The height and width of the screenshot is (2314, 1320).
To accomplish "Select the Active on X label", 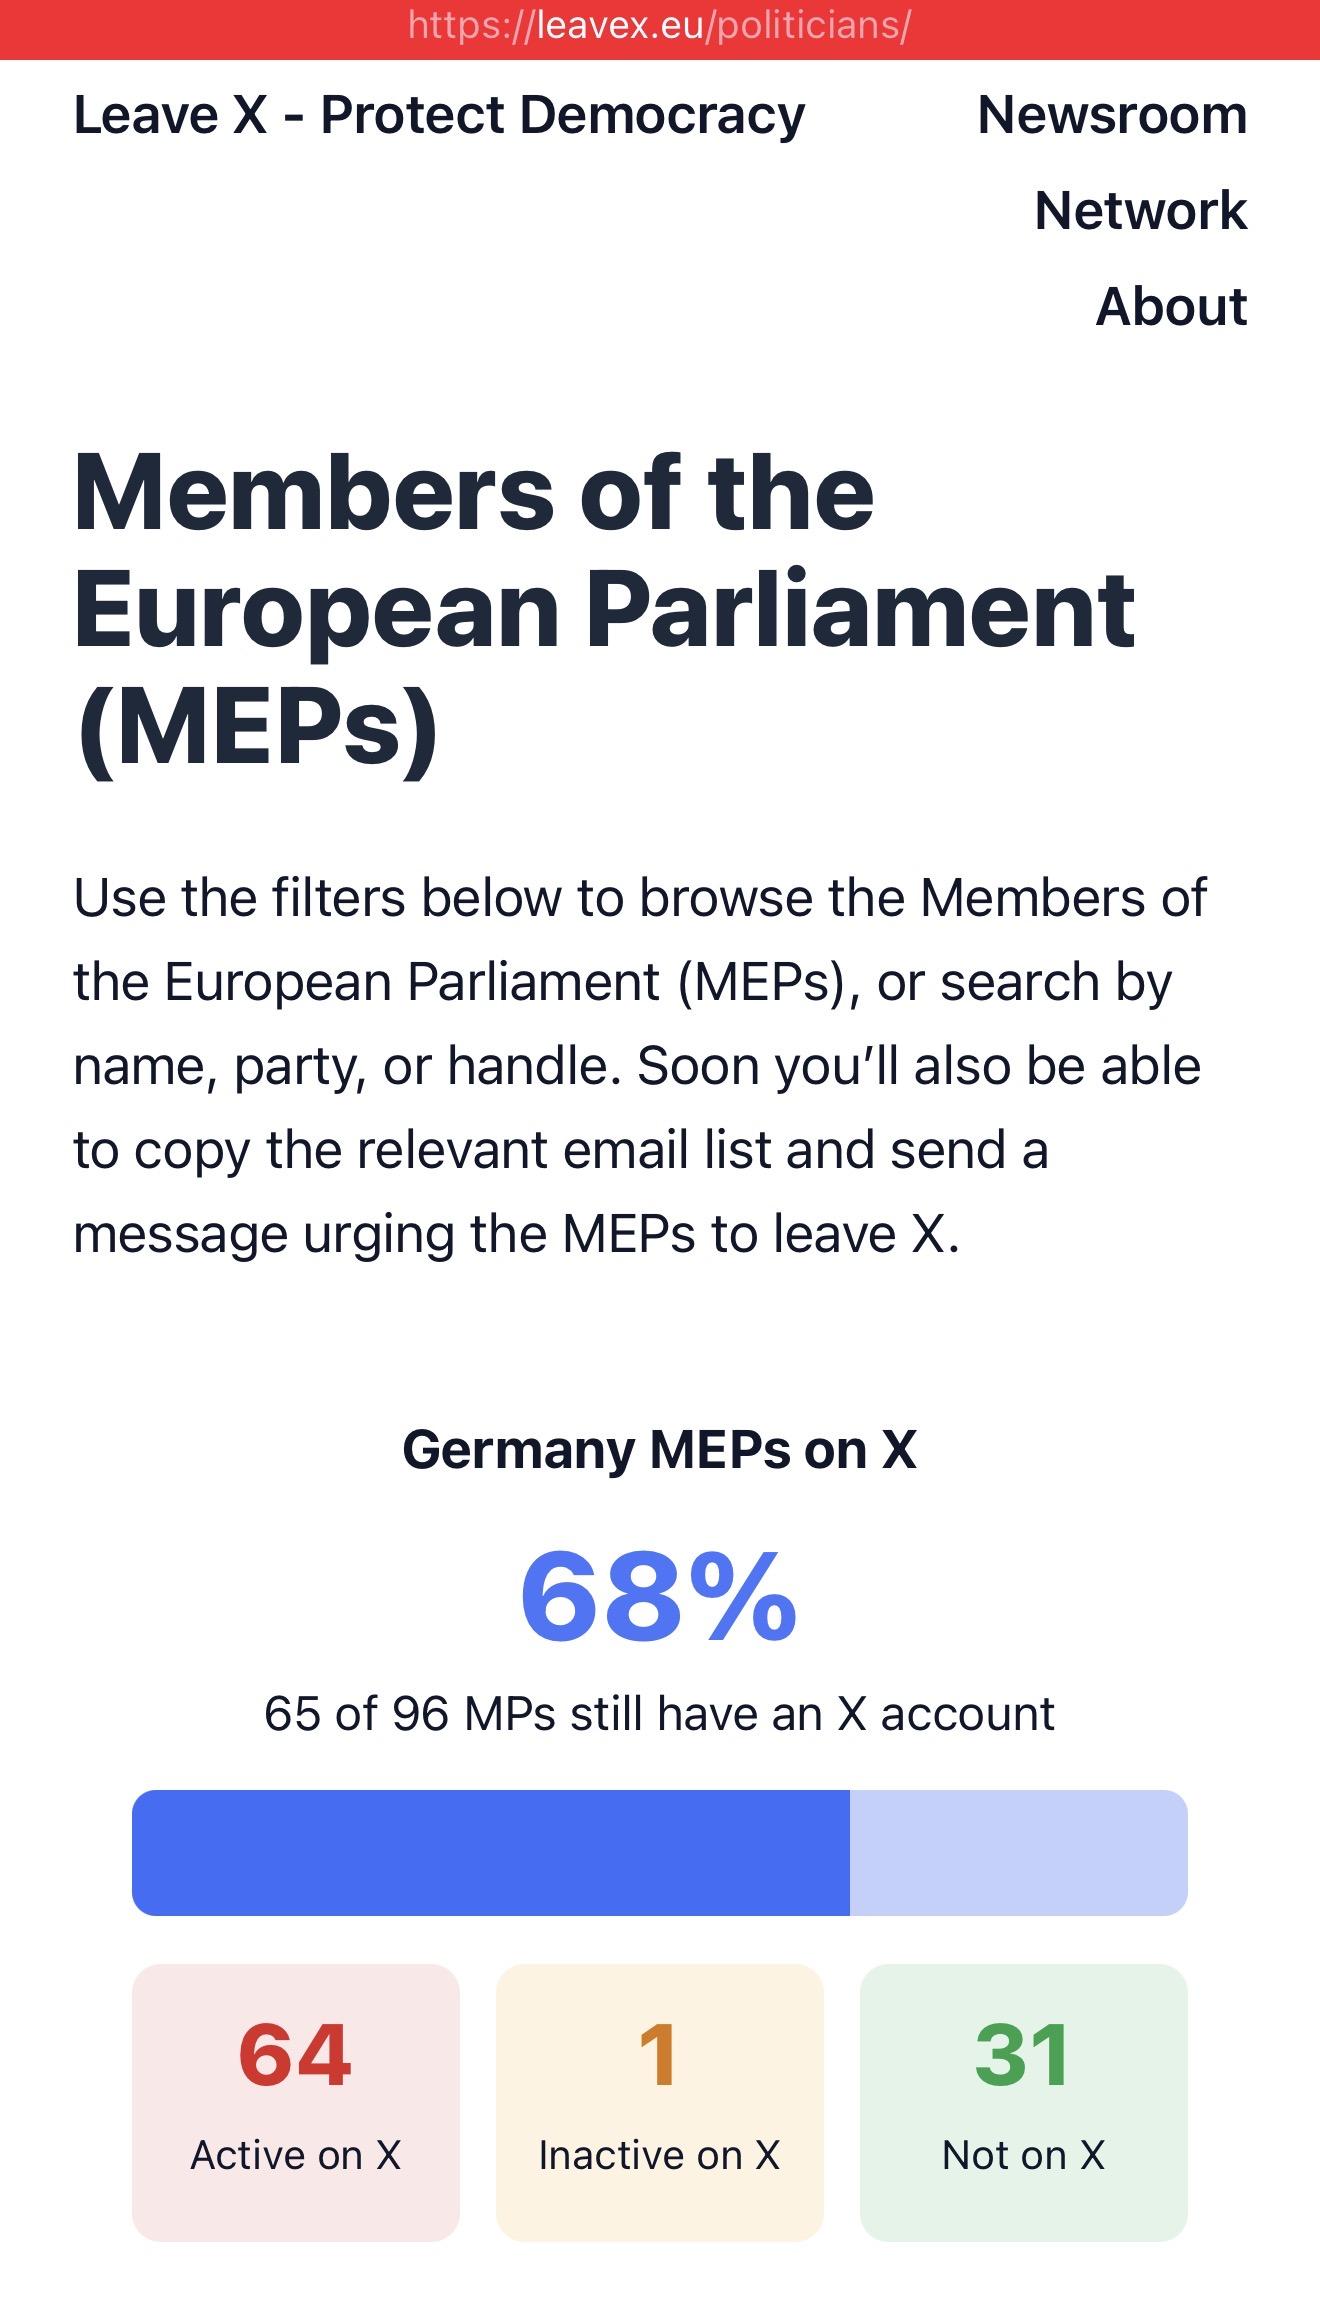I will click(x=295, y=2155).
